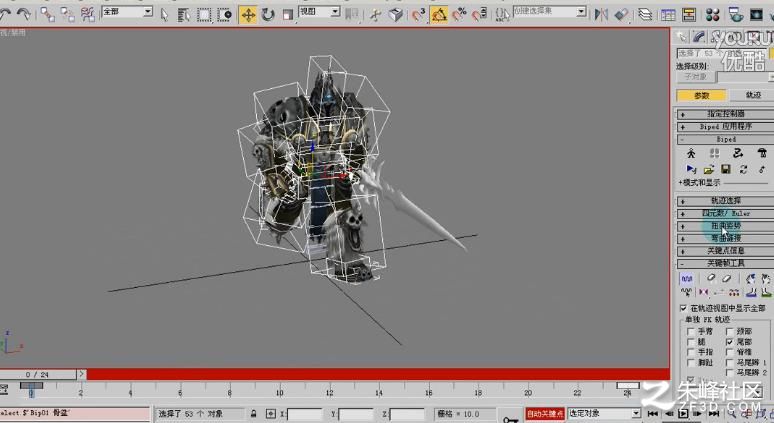This screenshot has width=774, height=423.
Task: Uncheck the 尾部 FK track checkbox
Action: pos(730,342)
